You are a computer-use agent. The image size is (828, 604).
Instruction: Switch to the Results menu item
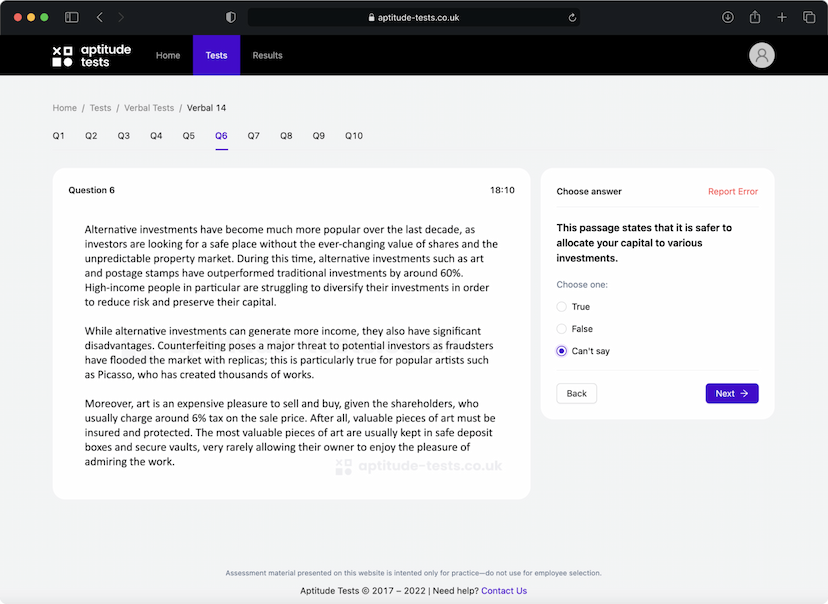(x=267, y=56)
